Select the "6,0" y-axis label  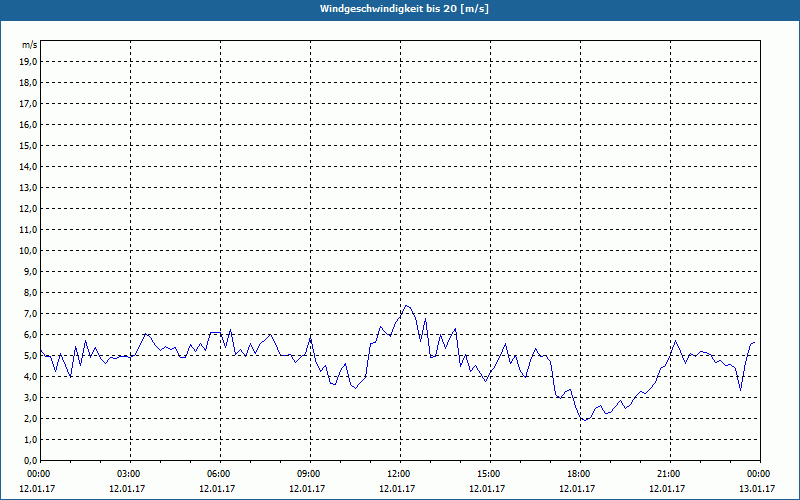(31, 335)
